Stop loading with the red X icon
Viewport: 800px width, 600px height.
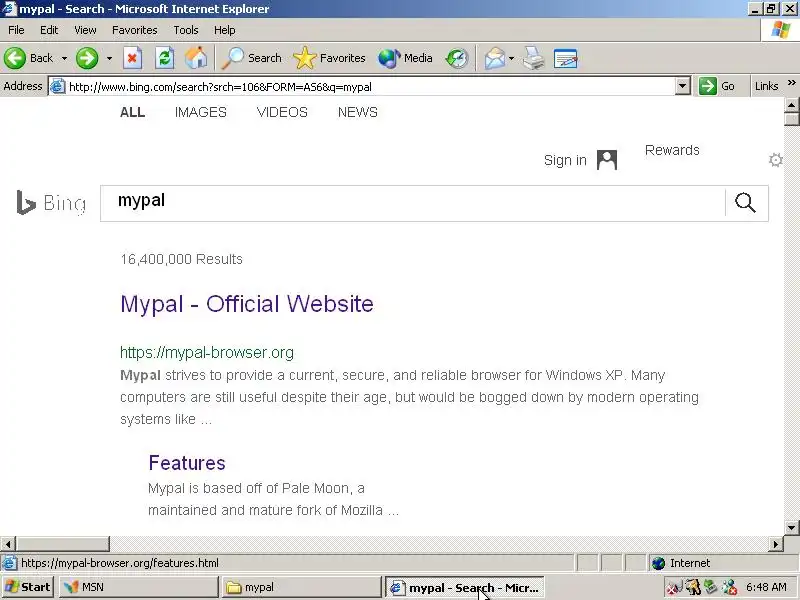[x=132, y=58]
